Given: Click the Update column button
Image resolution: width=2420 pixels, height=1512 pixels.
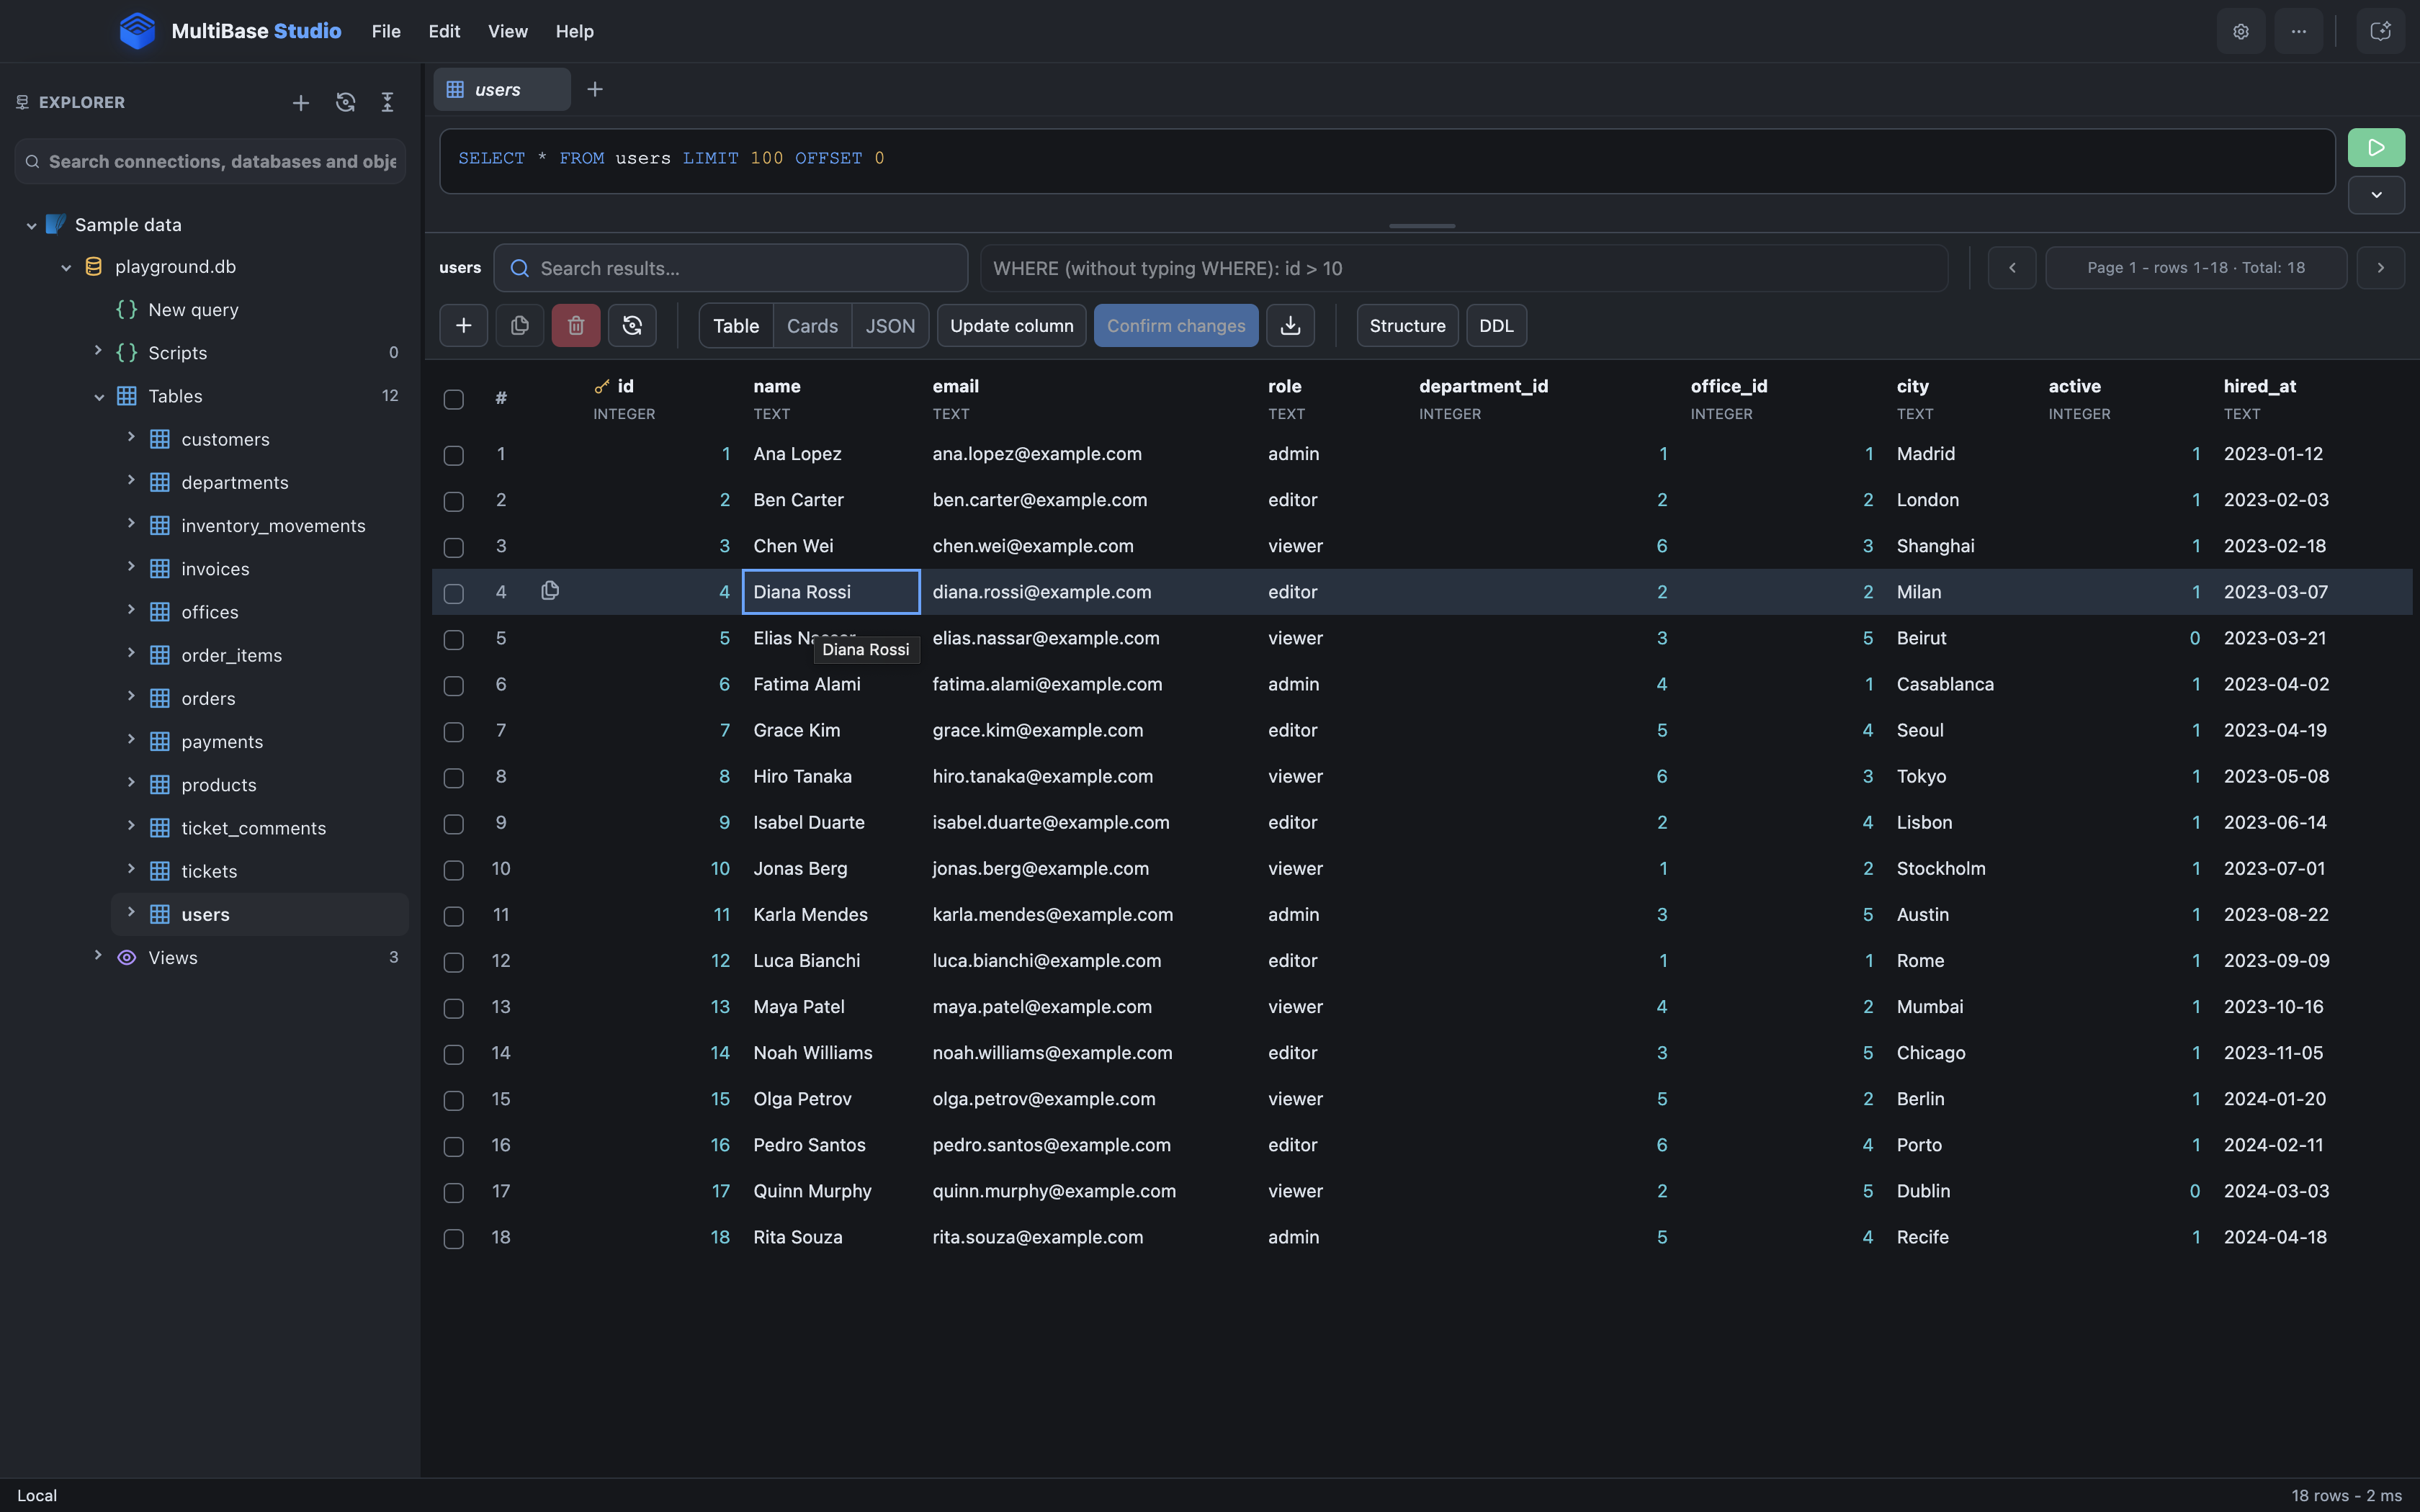Looking at the screenshot, I should click(1011, 326).
